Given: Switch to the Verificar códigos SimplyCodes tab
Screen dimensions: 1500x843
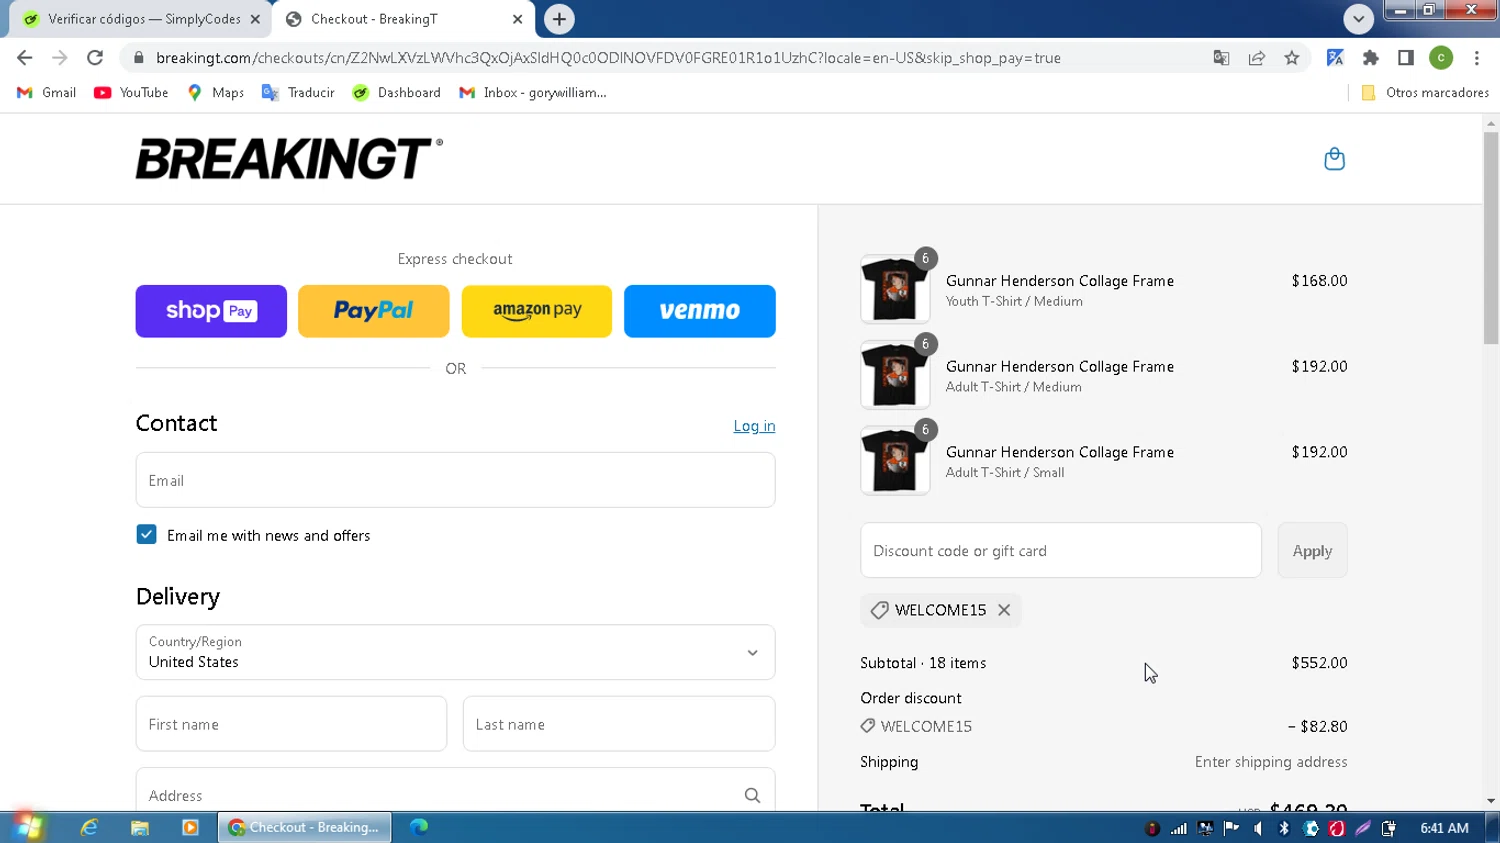Looking at the screenshot, I should (140, 19).
